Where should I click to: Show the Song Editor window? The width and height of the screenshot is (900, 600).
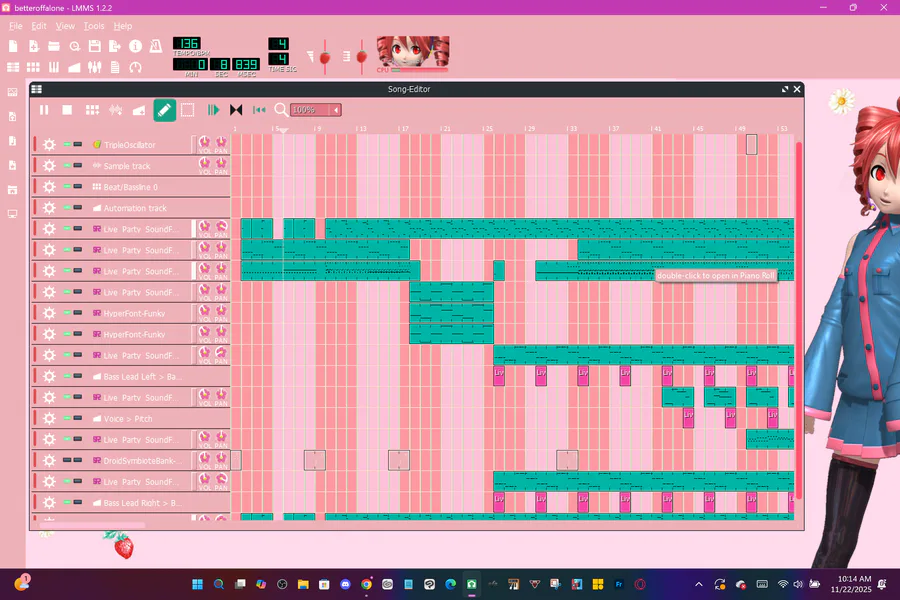pos(13,67)
